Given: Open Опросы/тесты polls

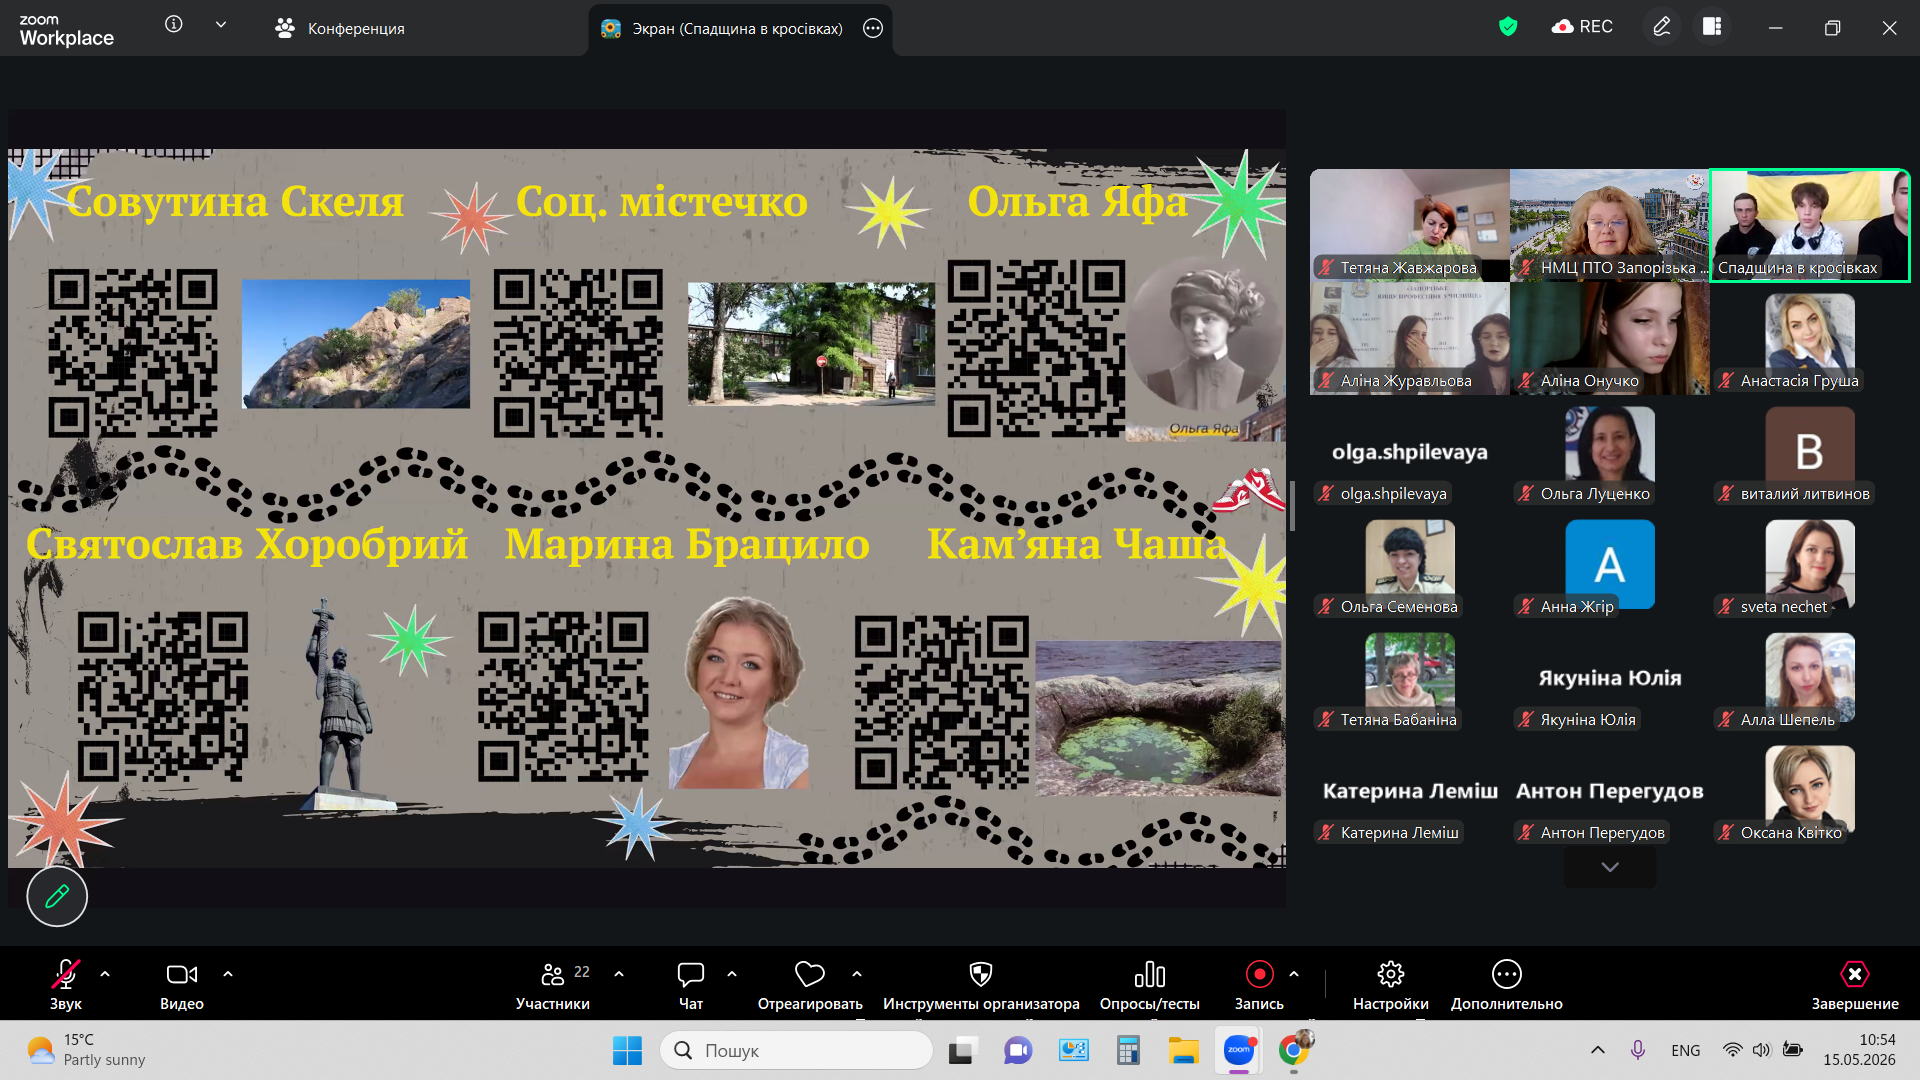Looking at the screenshot, I should [x=1150, y=984].
